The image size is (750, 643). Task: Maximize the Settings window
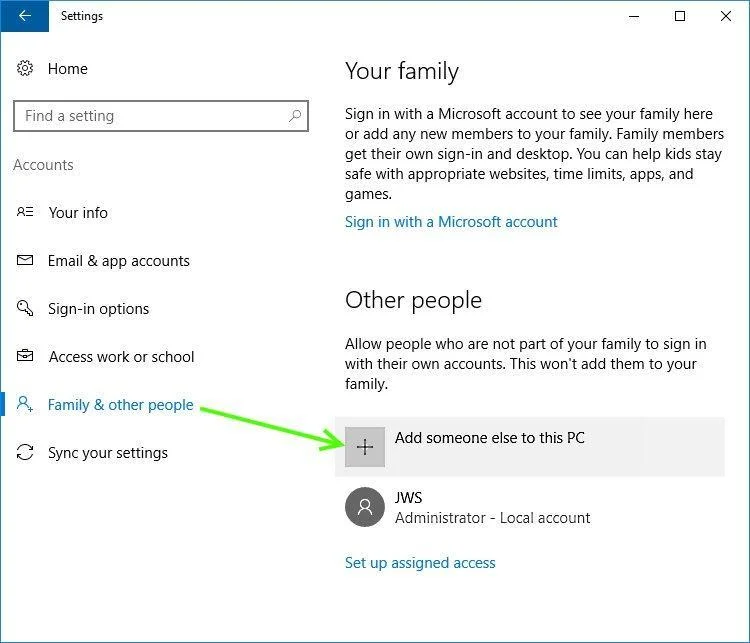pos(680,16)
